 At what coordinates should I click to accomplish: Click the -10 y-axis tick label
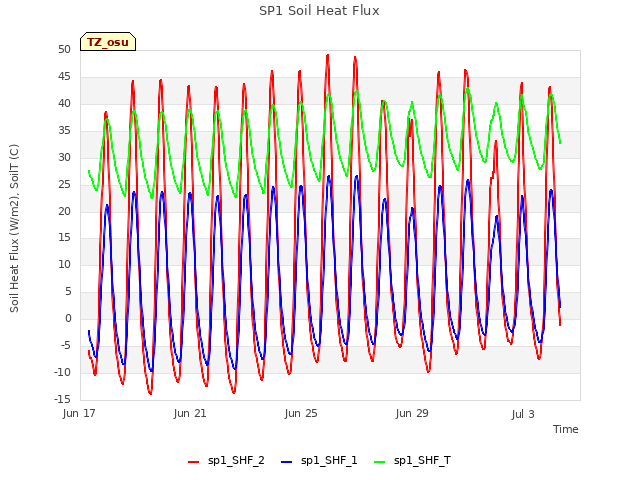coord(62,372)
